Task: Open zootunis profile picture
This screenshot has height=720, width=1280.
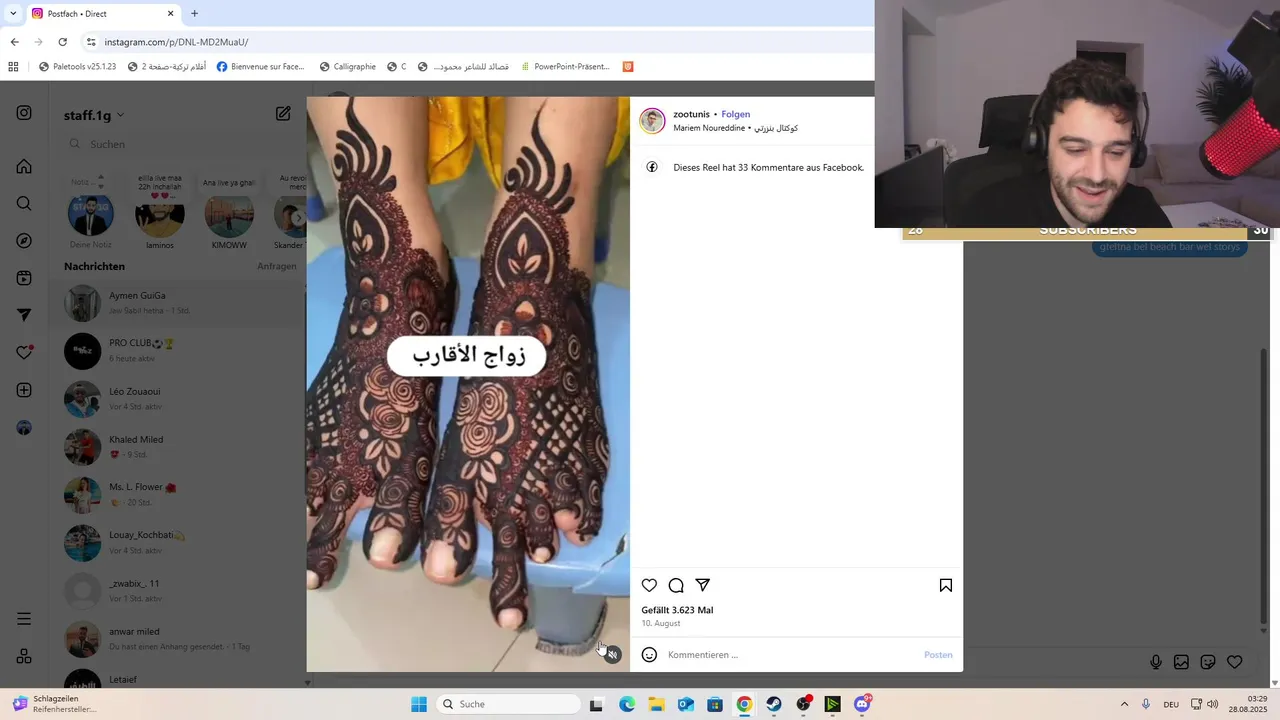Action: [x=652, y=121]
